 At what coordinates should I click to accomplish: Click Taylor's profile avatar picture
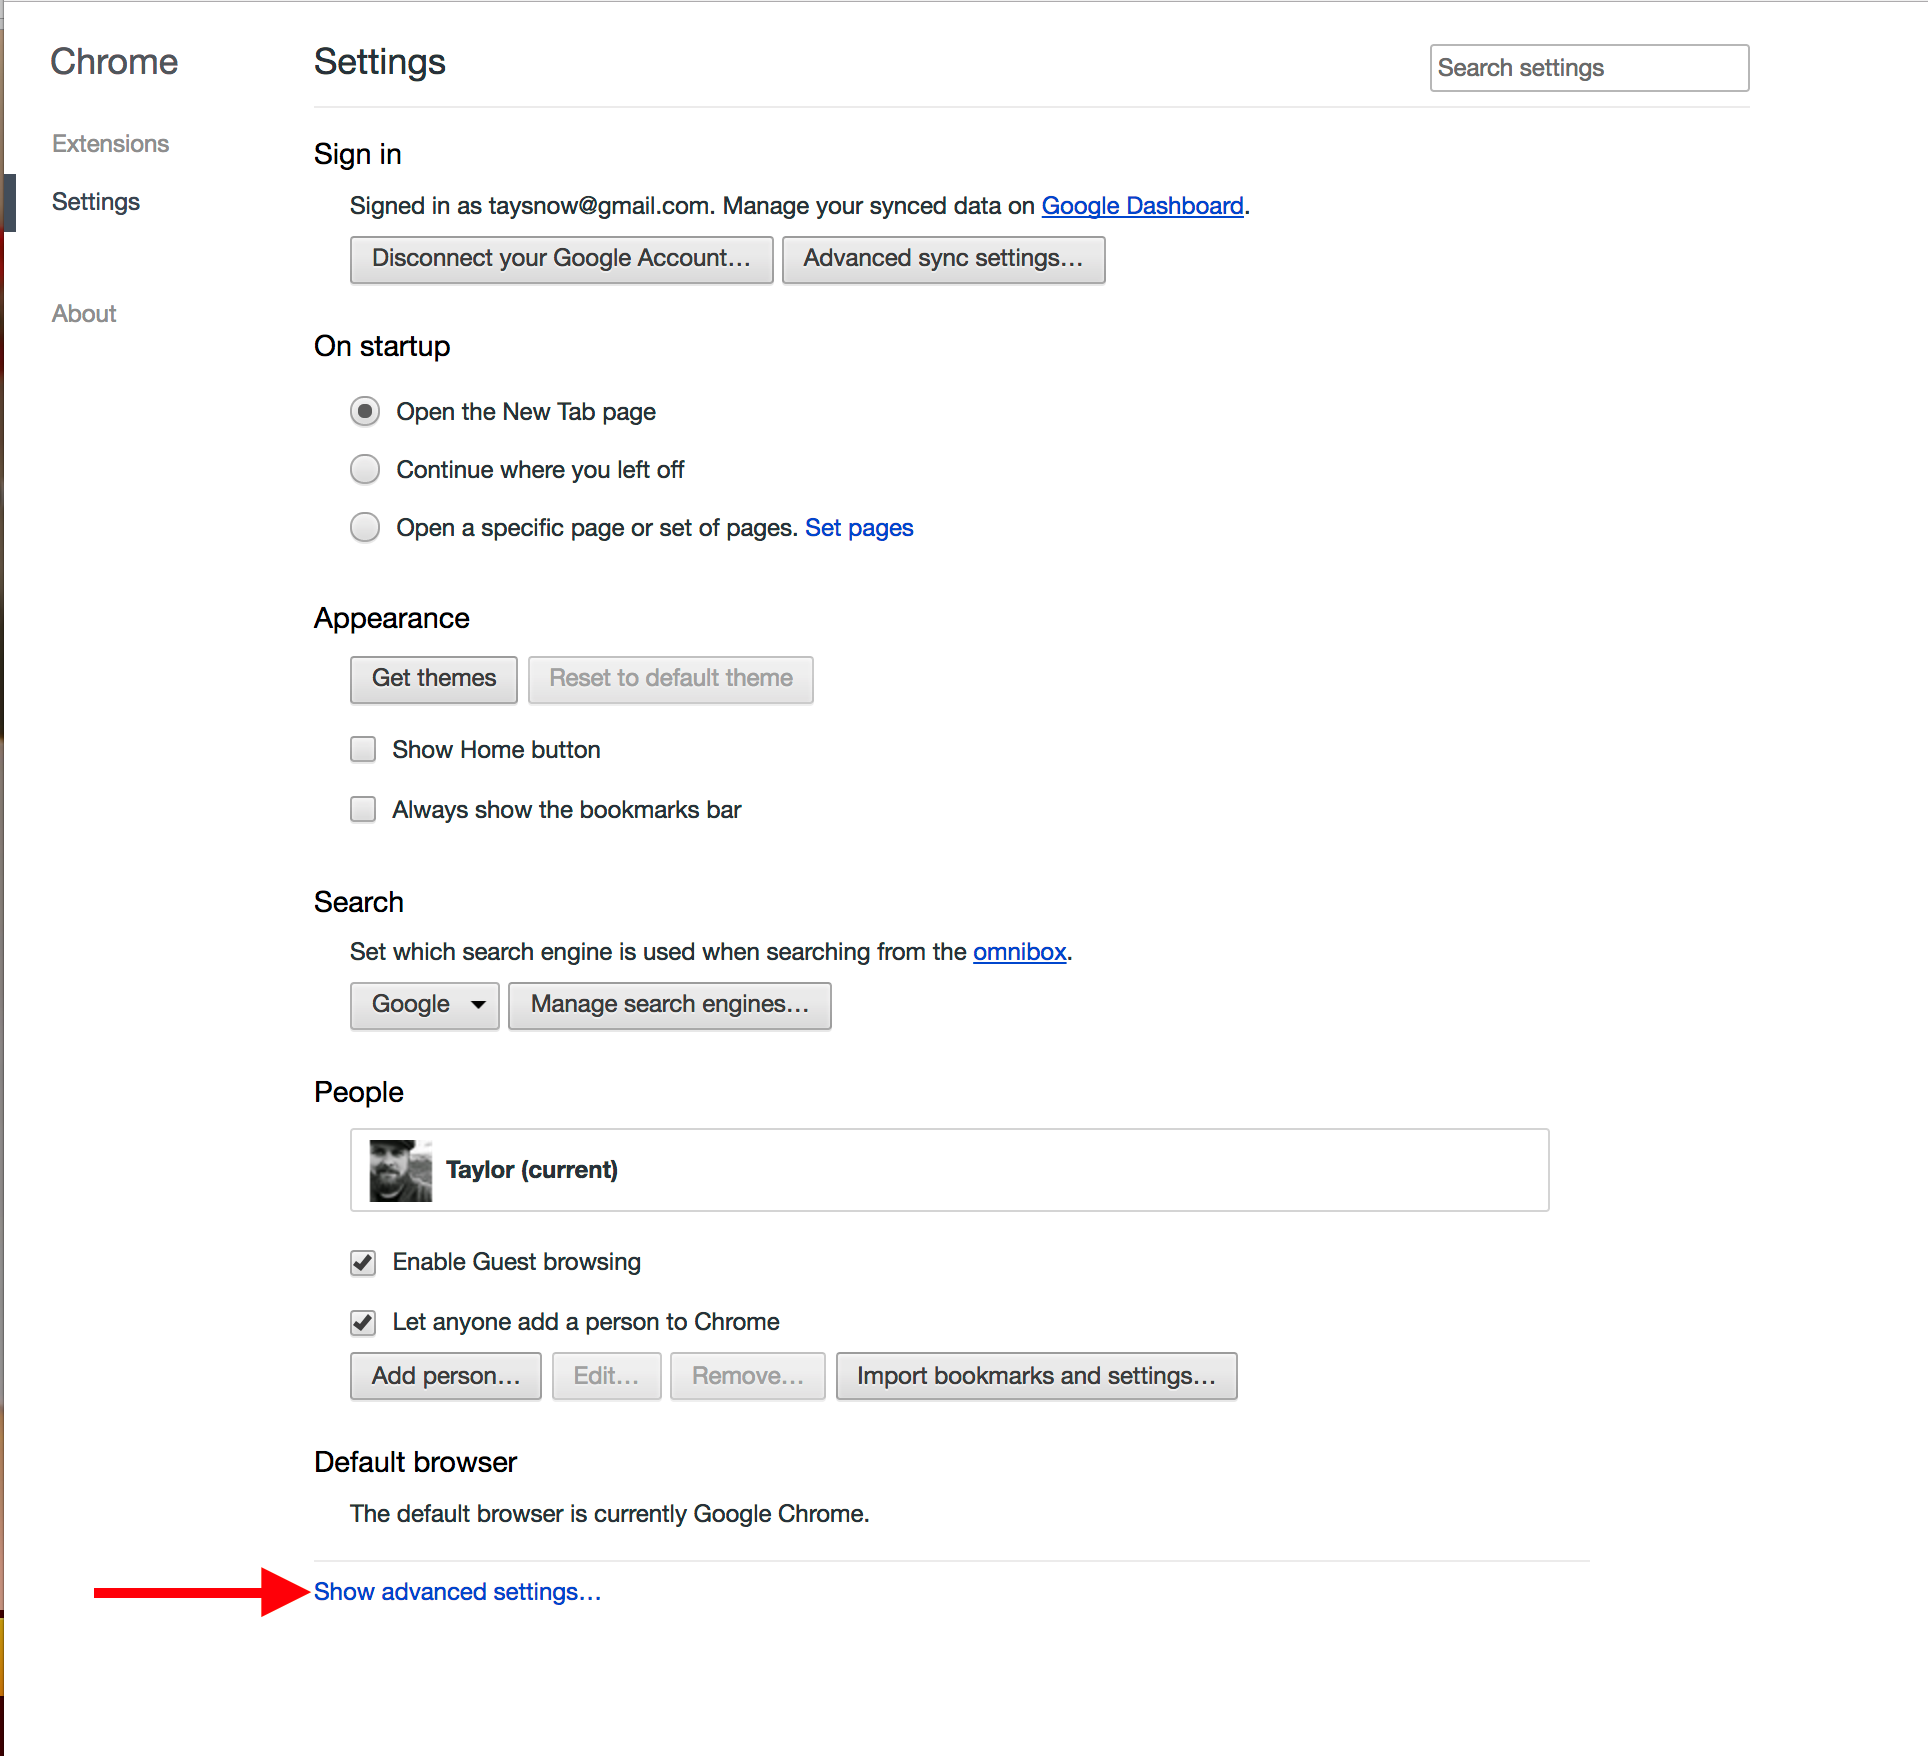(x=400, y=1170)
